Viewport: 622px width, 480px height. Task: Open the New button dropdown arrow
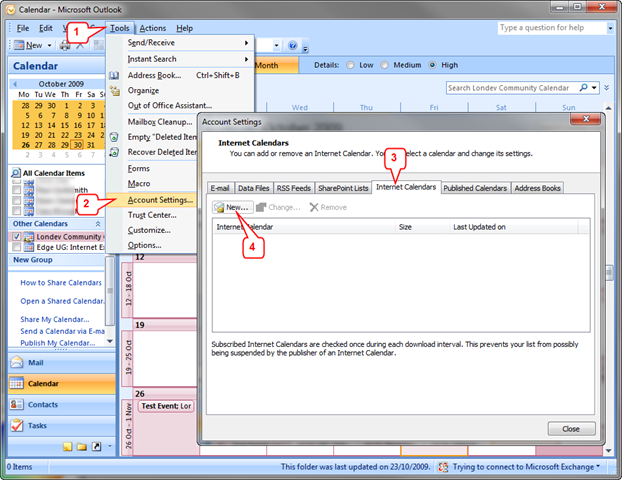click(50, 46)
